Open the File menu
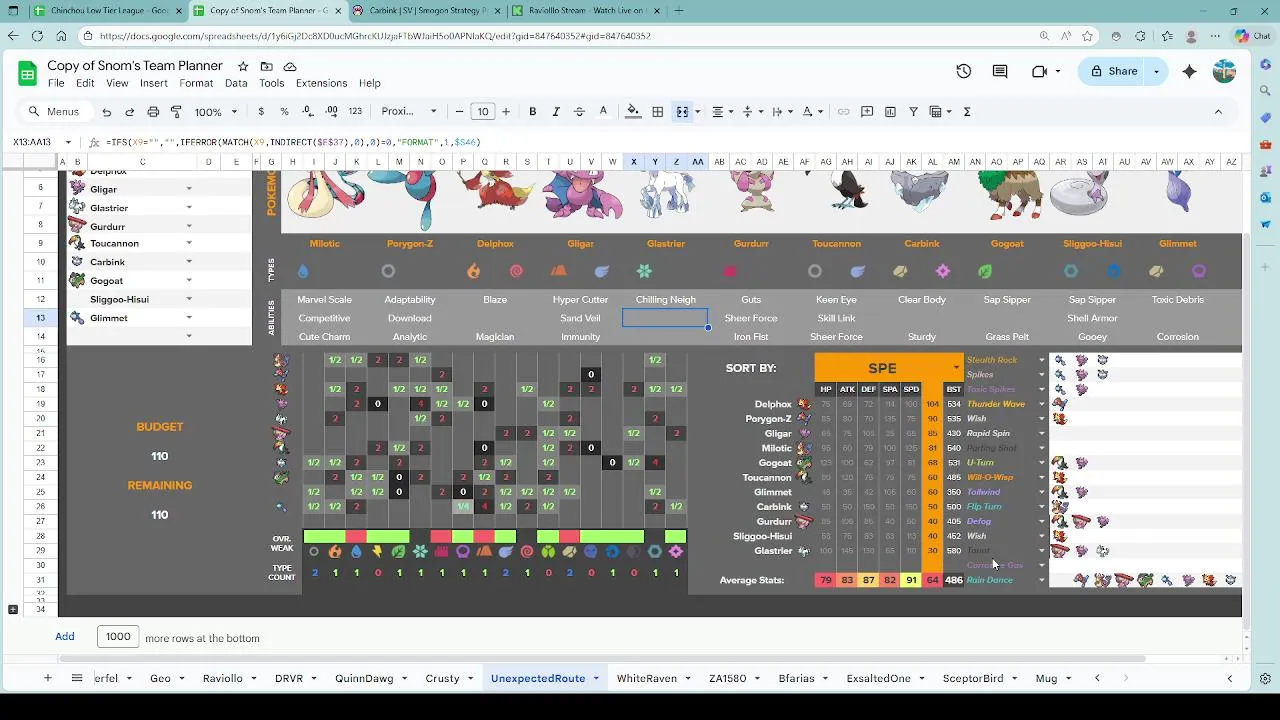The image size is (1280, 720). tap(56, 83)
